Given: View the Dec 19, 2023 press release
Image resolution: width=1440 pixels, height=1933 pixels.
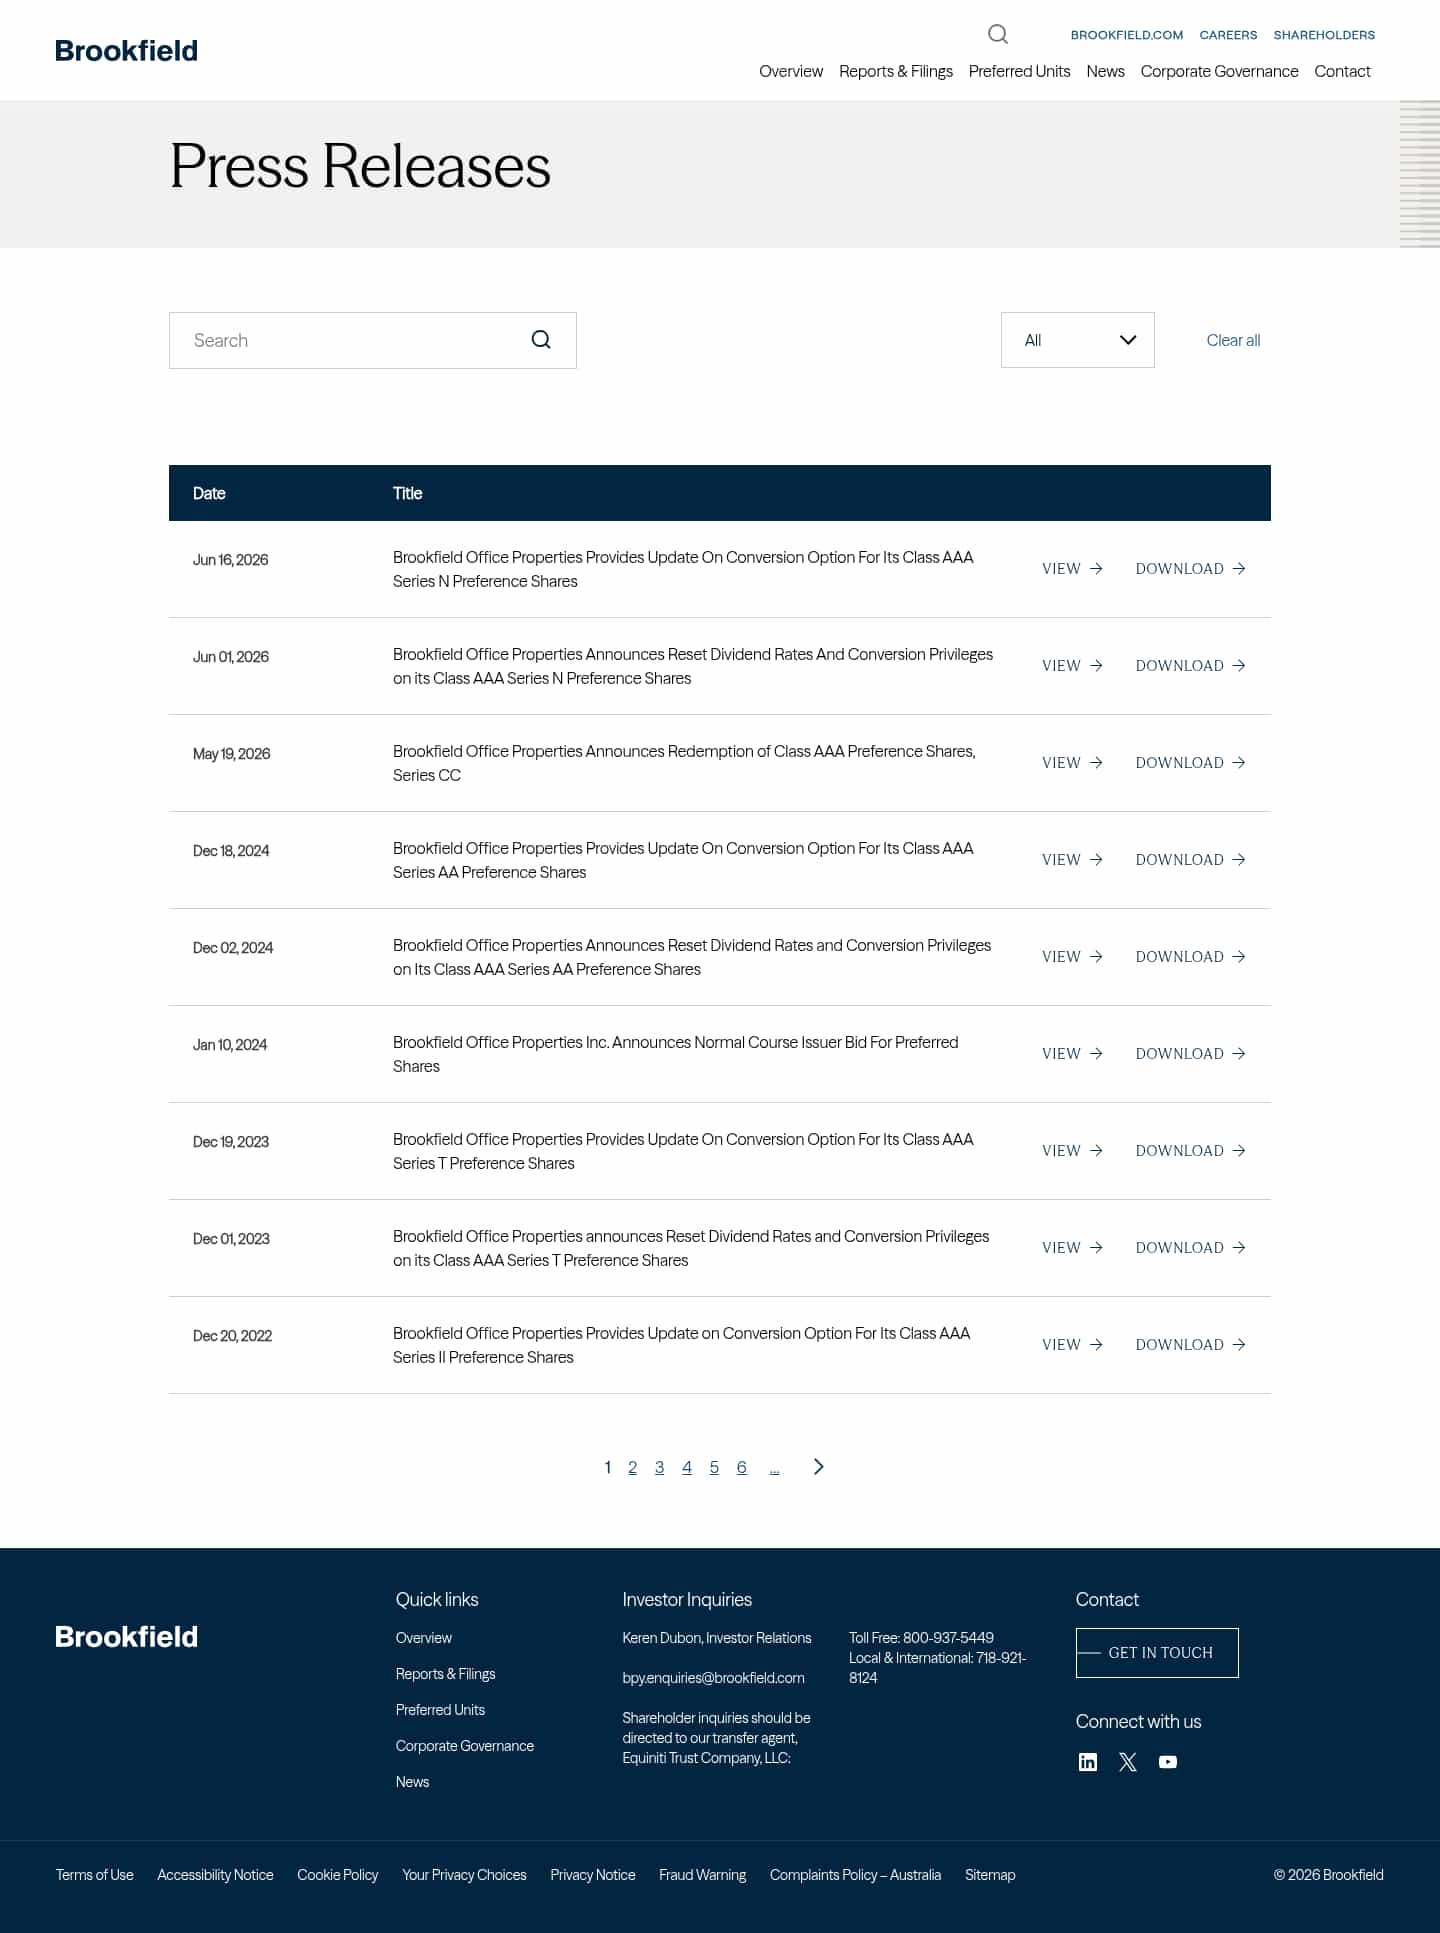Looking at the screenshot, I should pos(1072,1151).
